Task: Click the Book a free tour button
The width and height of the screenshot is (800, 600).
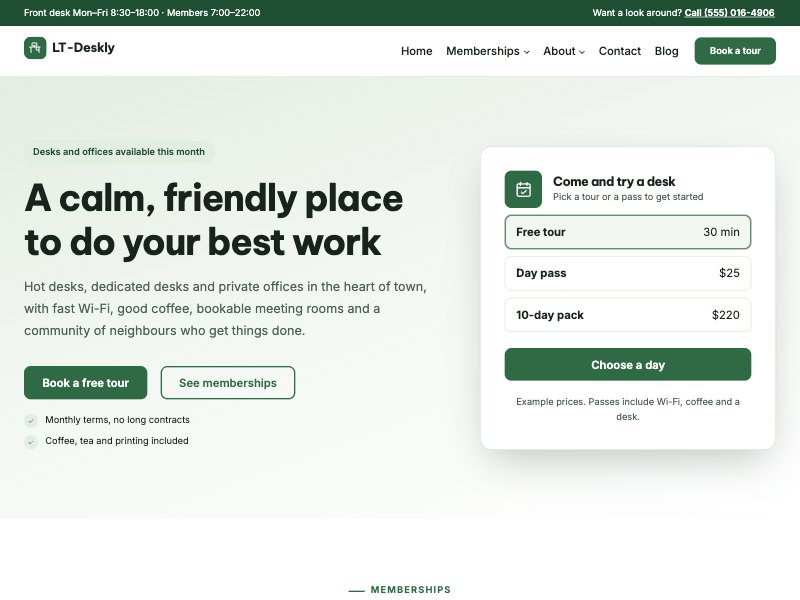Action: [x=86, y=383]
